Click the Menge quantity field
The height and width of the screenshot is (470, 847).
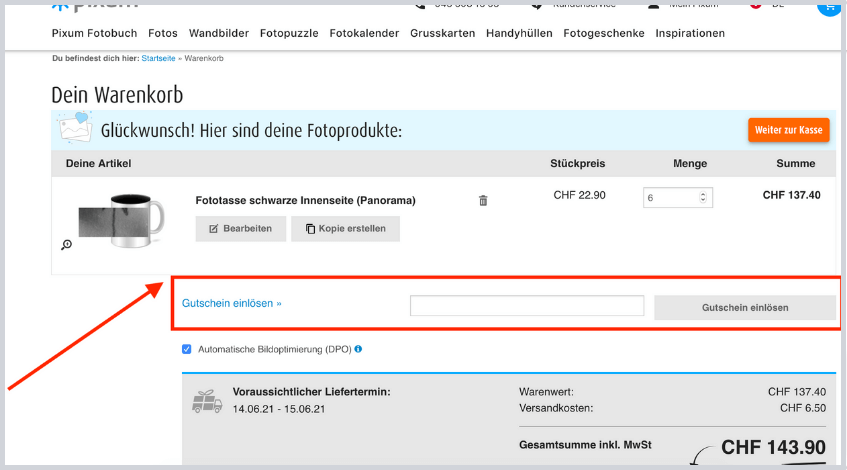(677, 198)
